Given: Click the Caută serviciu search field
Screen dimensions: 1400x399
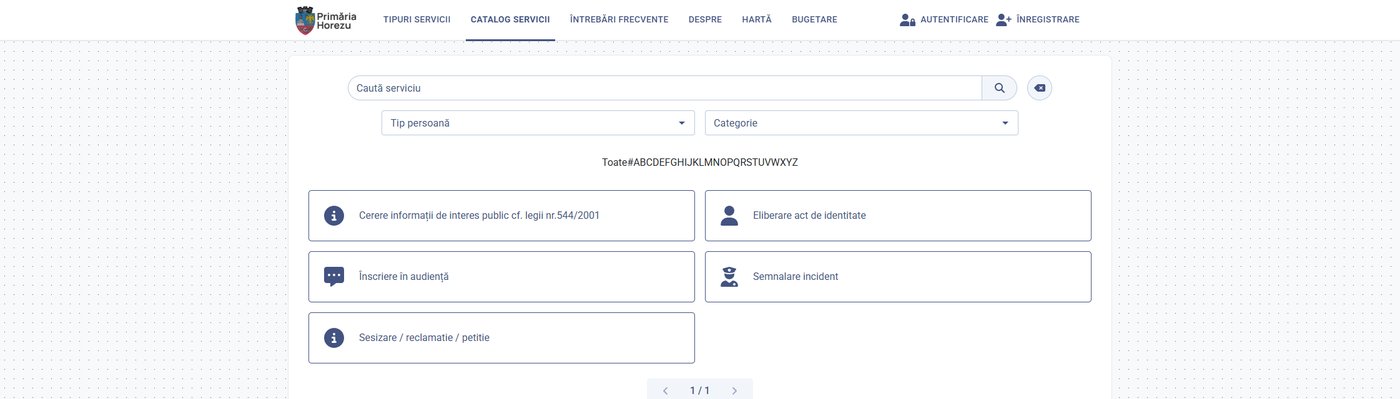Looking at the screenshot, I should [665, 88].
